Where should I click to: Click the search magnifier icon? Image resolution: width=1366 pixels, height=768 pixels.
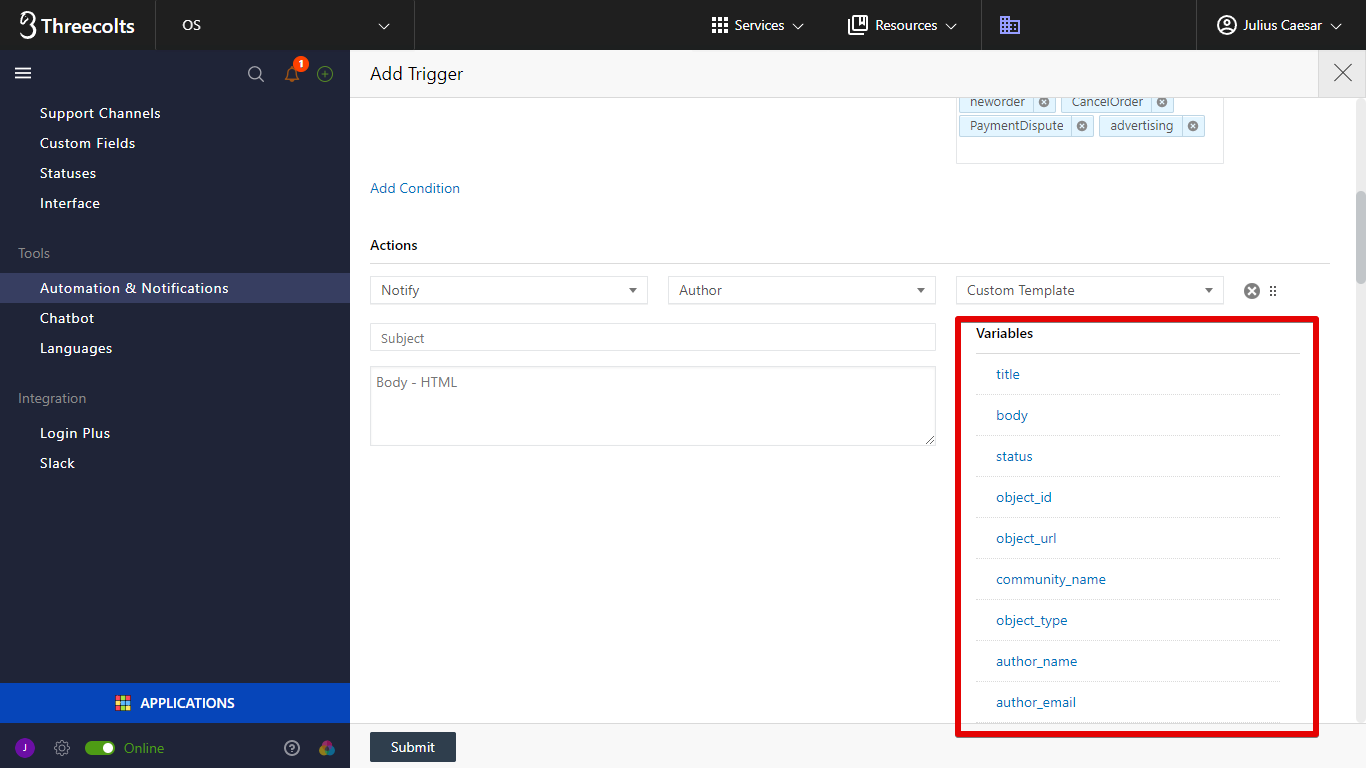[x=256, y=74]
